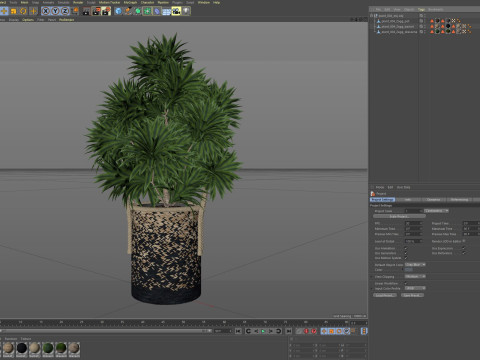The width and height of the screenshot is (480, 360).
Task: Select the first child object row
Action: [395, 21]
